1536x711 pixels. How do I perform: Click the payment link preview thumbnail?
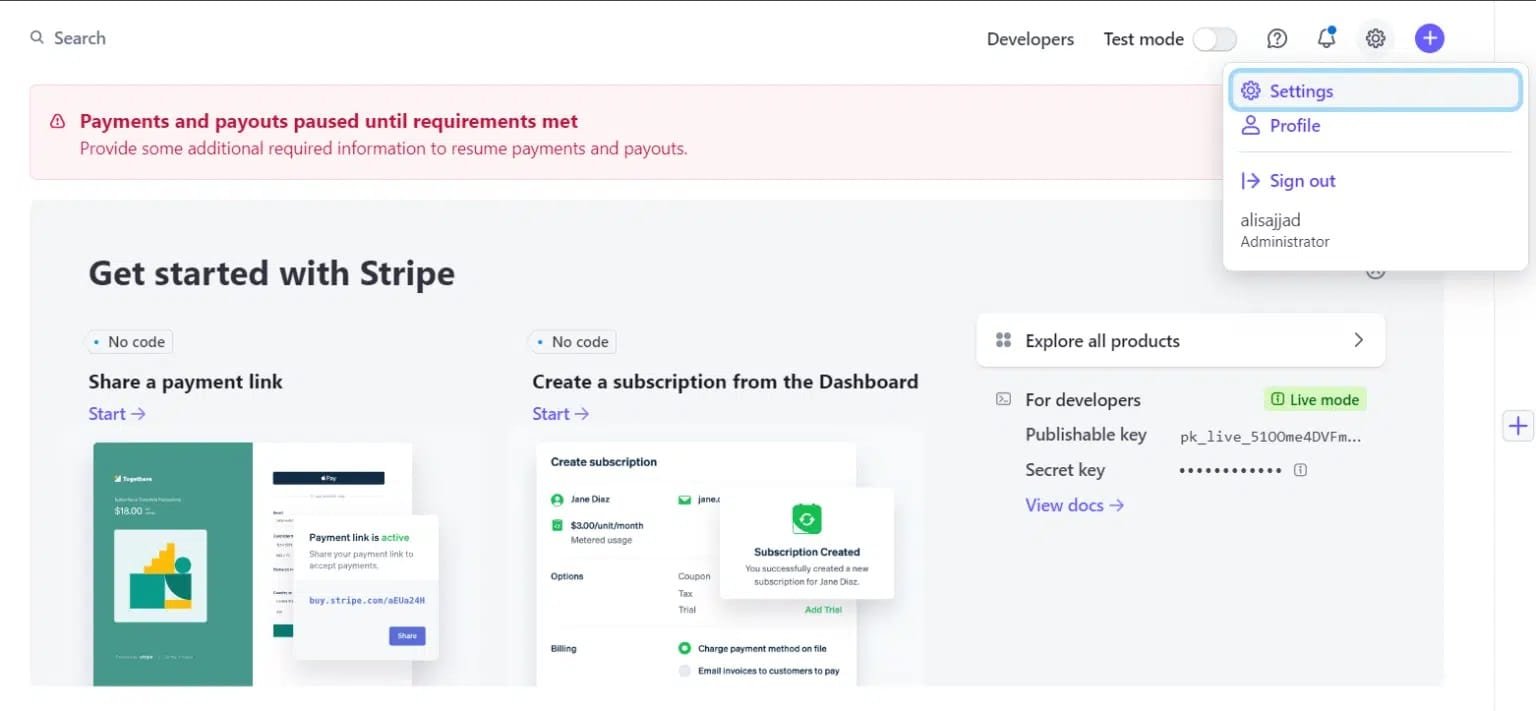point(265,564)
